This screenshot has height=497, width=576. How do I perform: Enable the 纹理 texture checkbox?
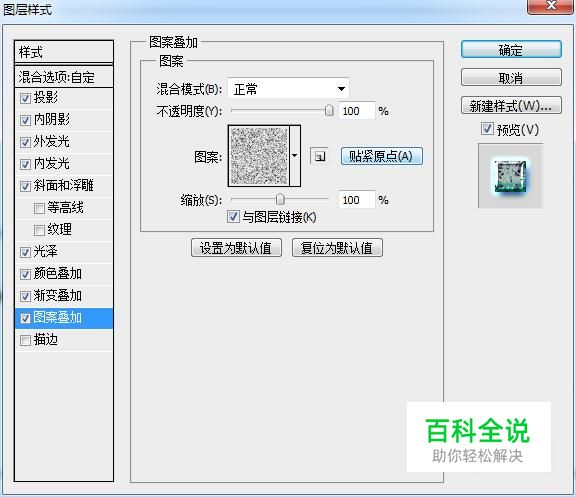tap(39, 230)
